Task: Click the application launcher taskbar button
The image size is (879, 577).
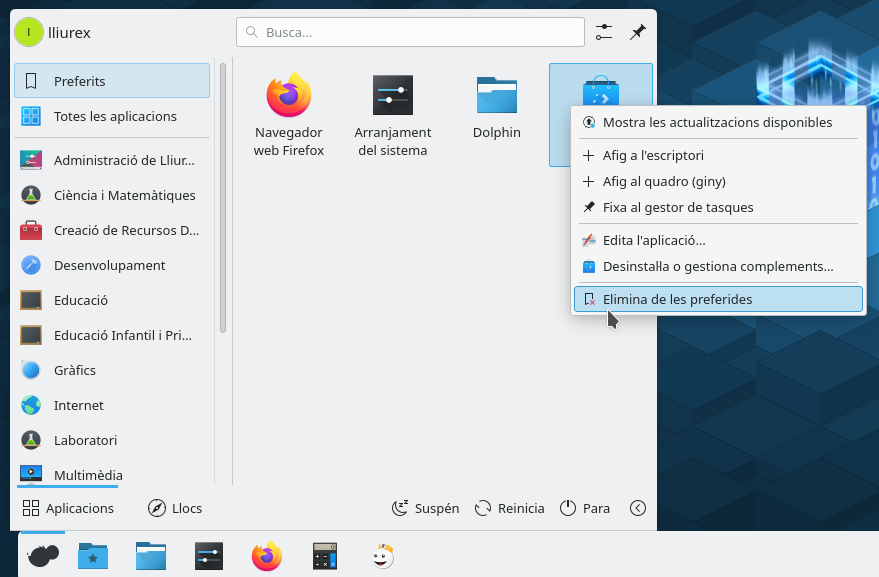Action: click(42, 556)
